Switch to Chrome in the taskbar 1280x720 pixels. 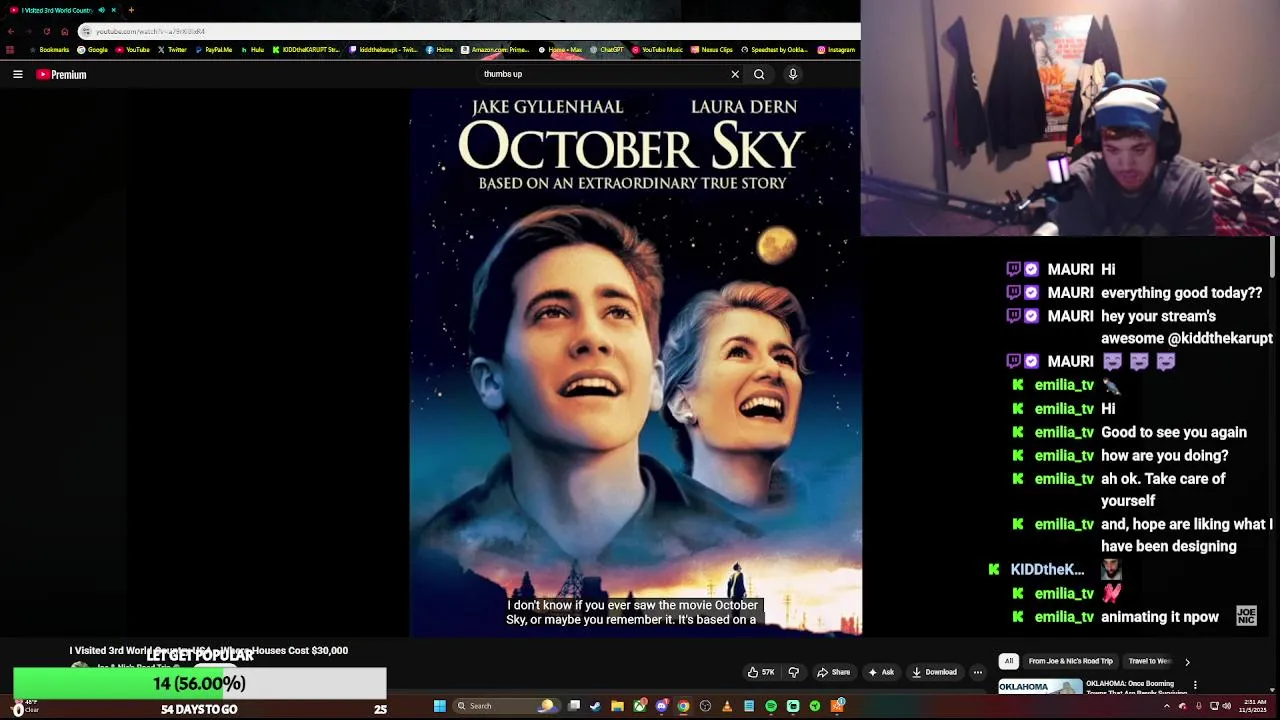click(x=683, y=706)
